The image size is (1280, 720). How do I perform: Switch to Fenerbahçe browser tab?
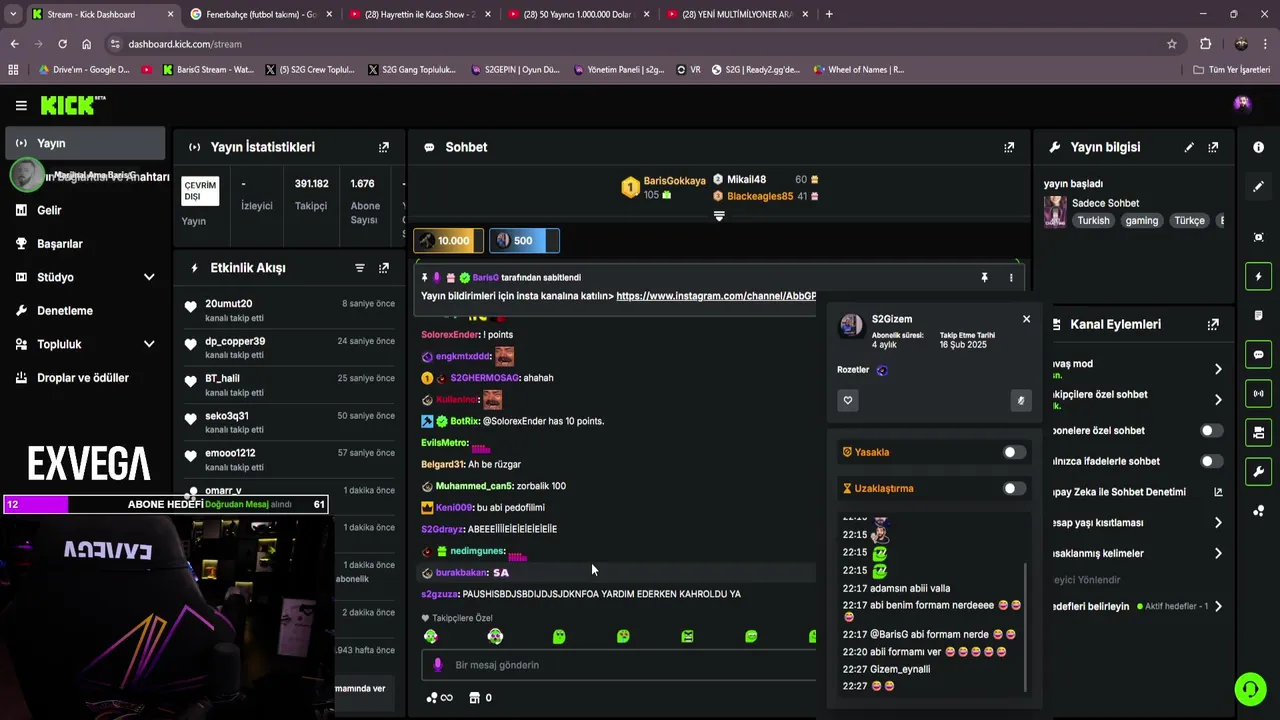coord(259,14)
